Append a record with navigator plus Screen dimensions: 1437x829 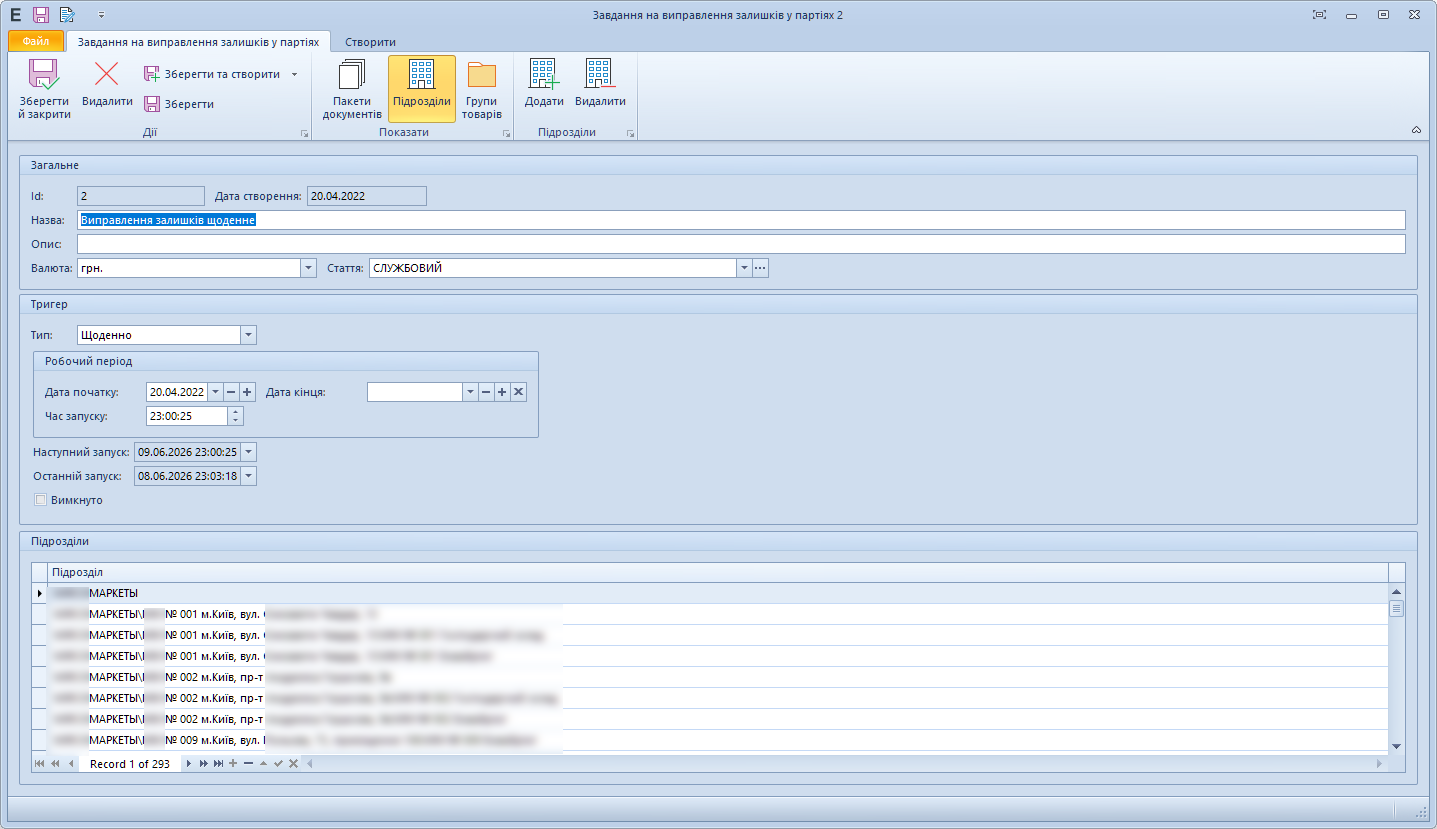233,764
